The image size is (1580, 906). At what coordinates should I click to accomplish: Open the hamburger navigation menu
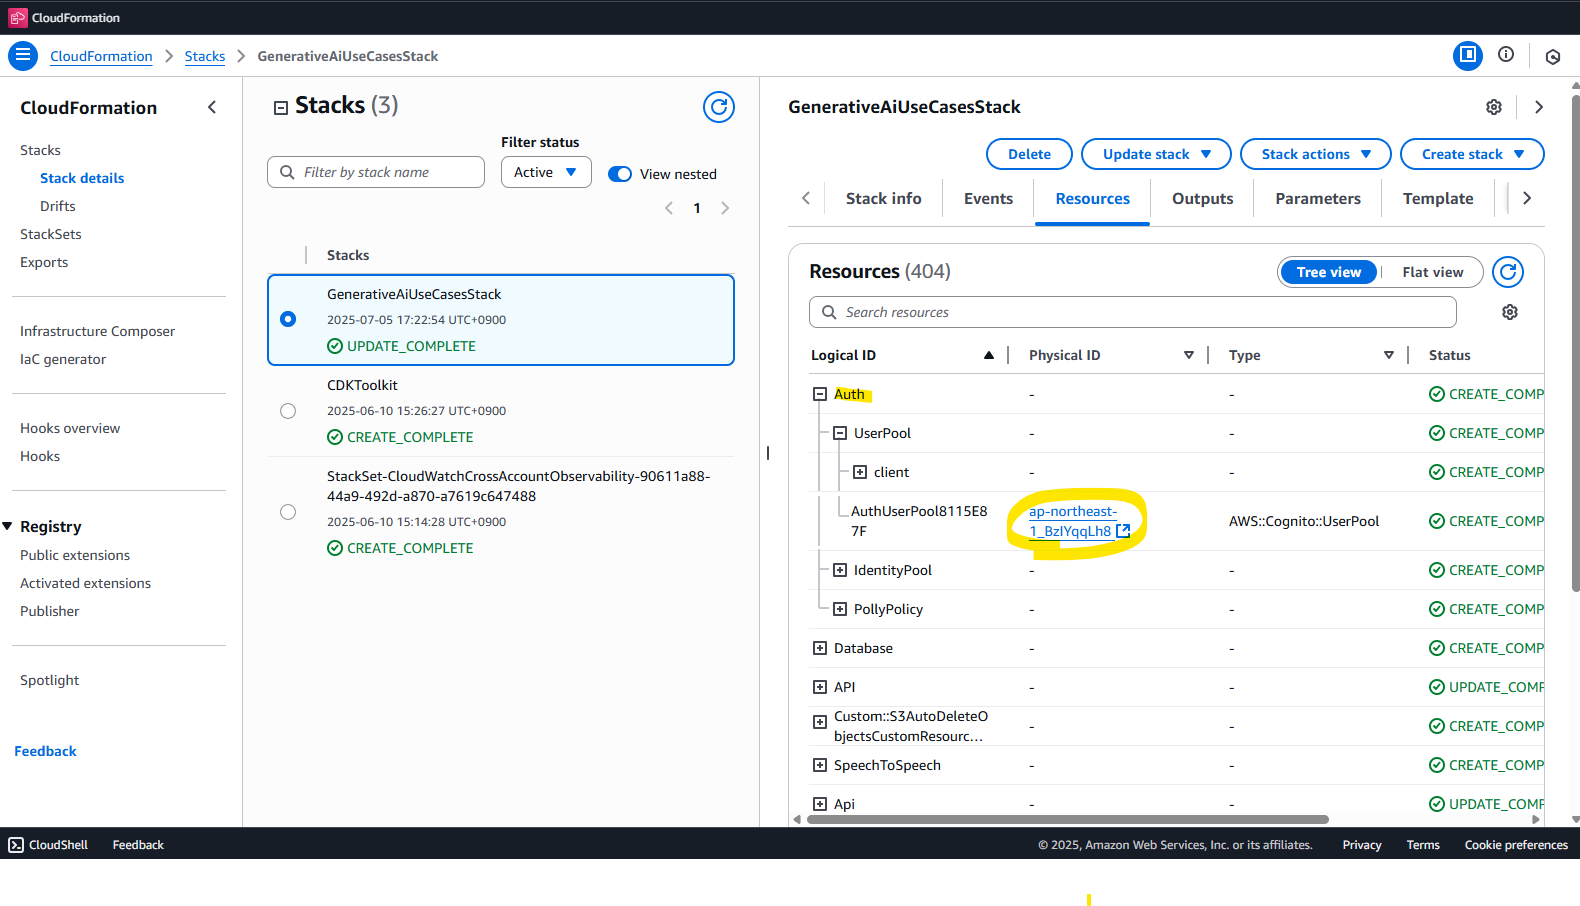pyautogui.click(x=22, y=56)
